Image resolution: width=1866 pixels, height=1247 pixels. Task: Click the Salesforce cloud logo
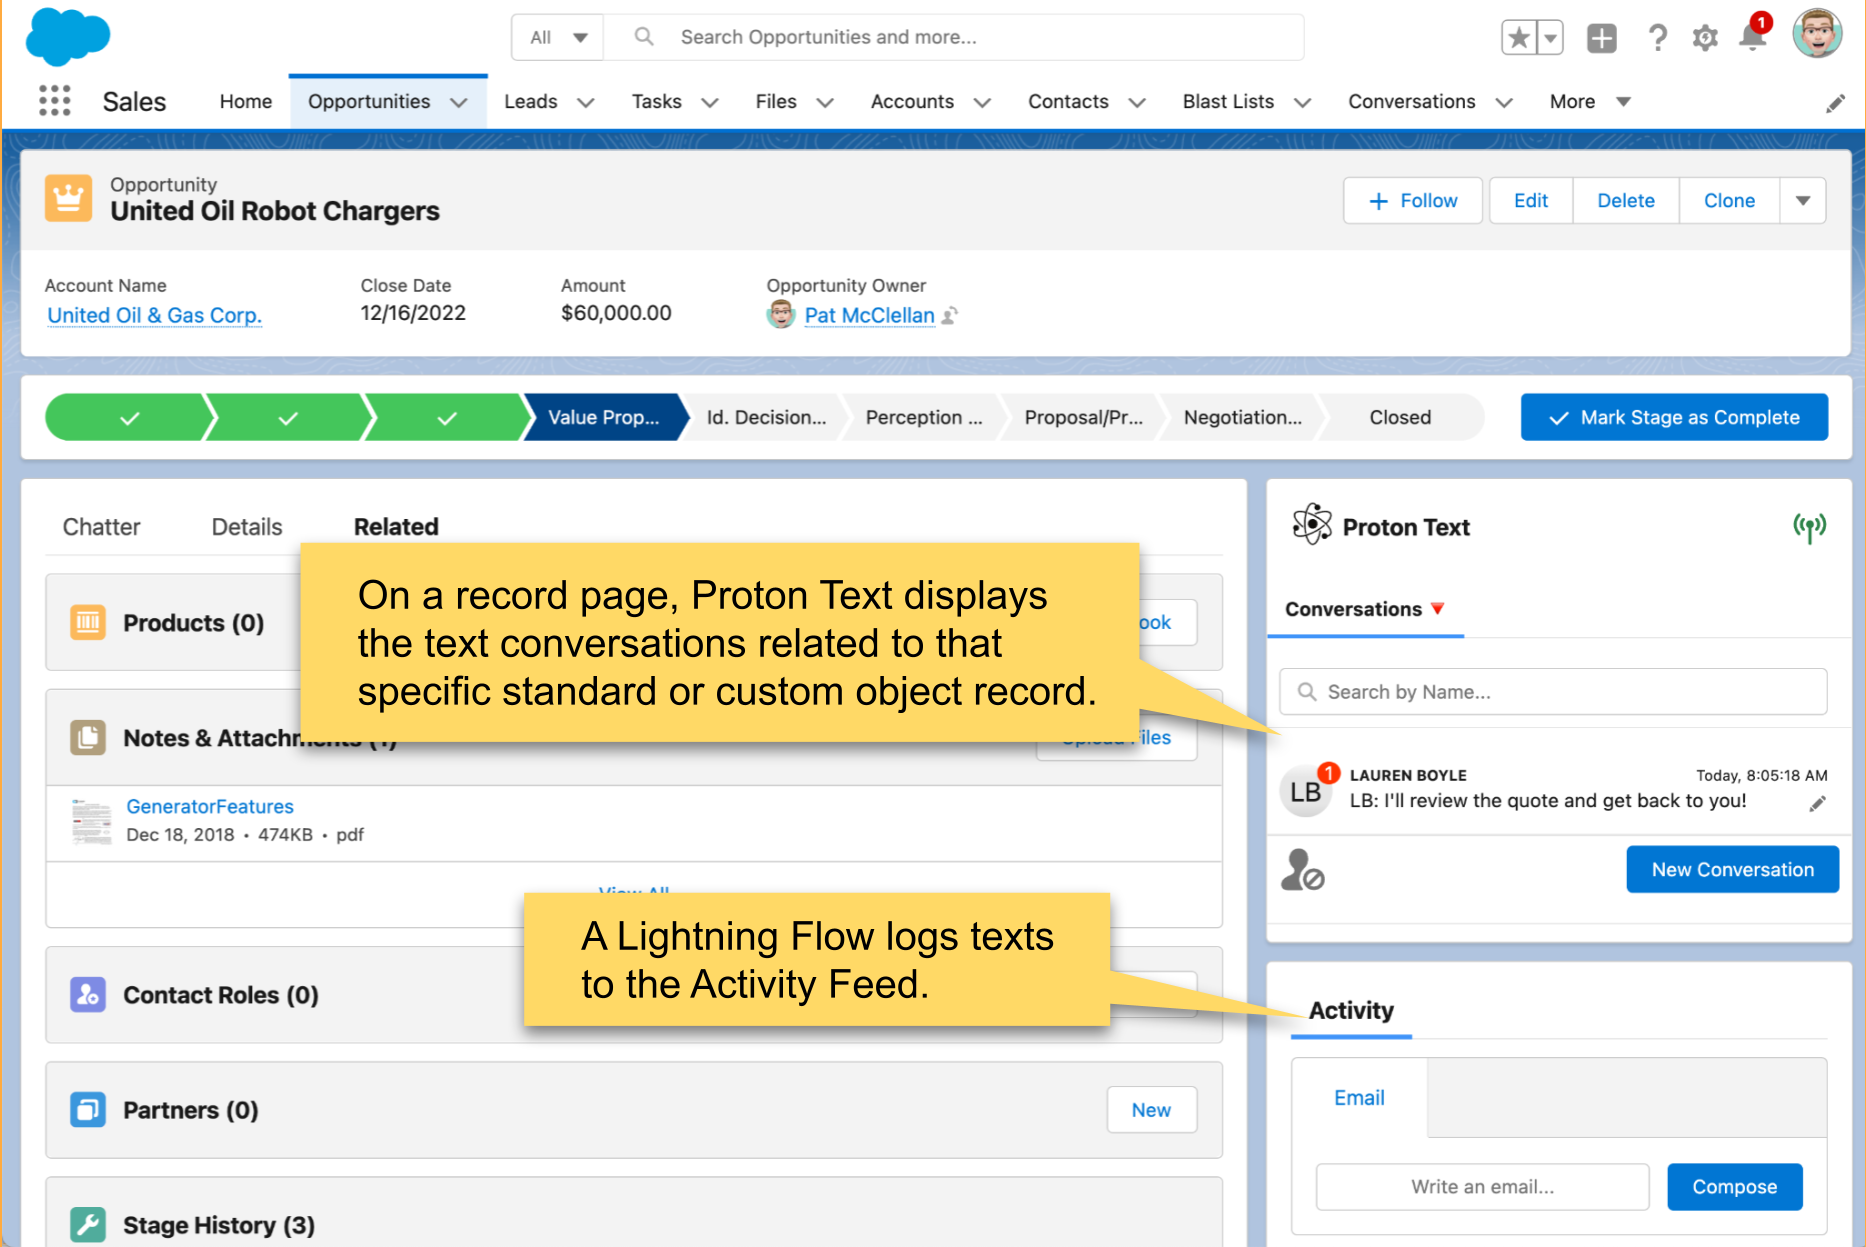[66, 38]
